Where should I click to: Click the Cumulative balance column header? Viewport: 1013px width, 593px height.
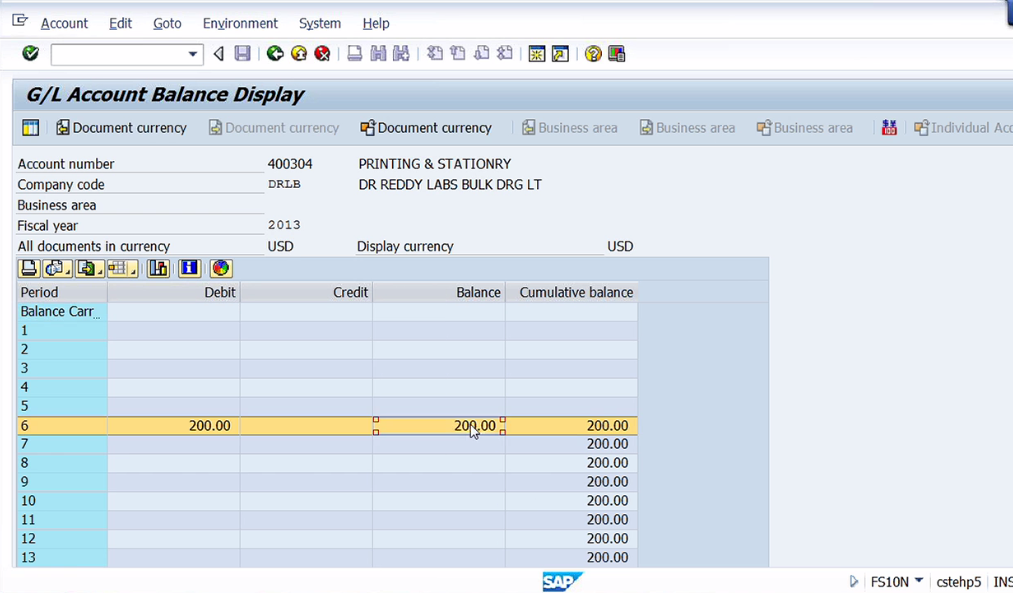click(x=572, y=293)
